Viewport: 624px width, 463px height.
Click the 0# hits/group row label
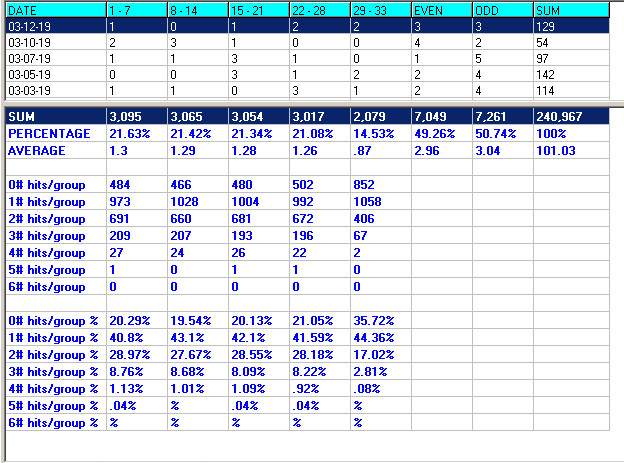tap(47, 185)
